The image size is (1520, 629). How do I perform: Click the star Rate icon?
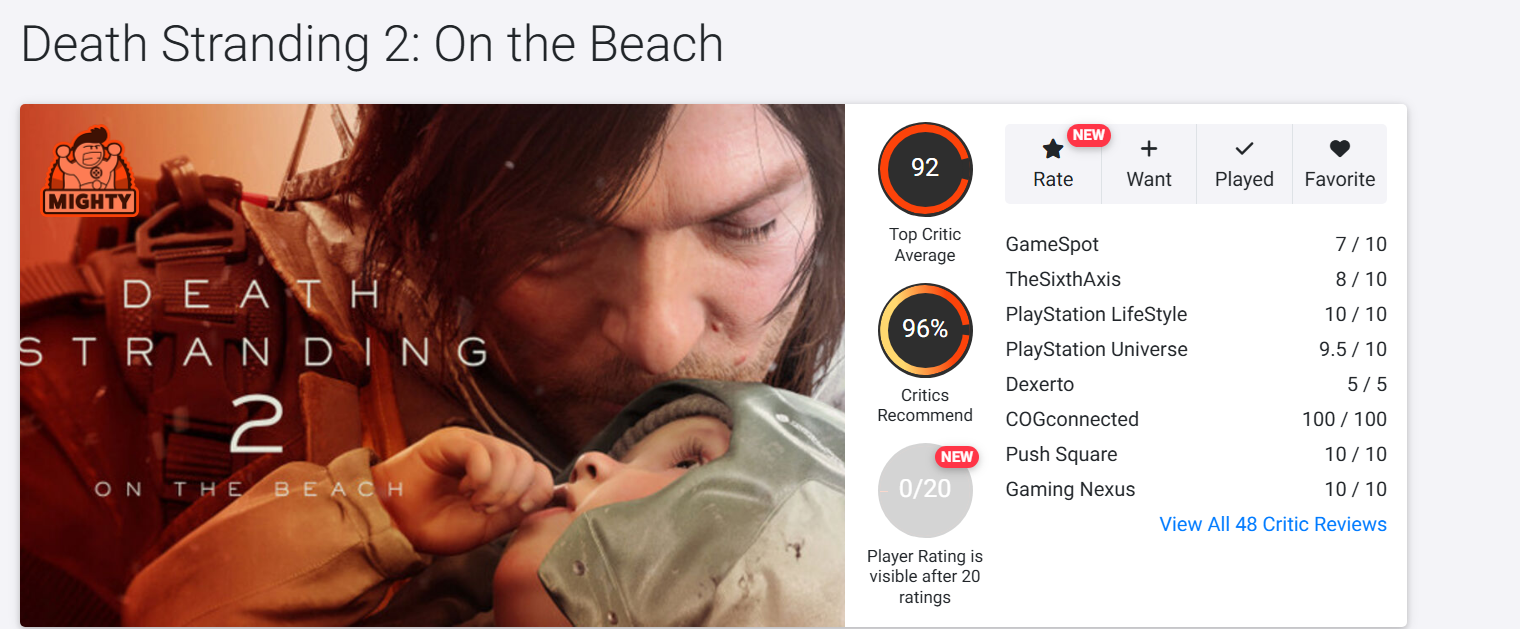(1053, 149)
